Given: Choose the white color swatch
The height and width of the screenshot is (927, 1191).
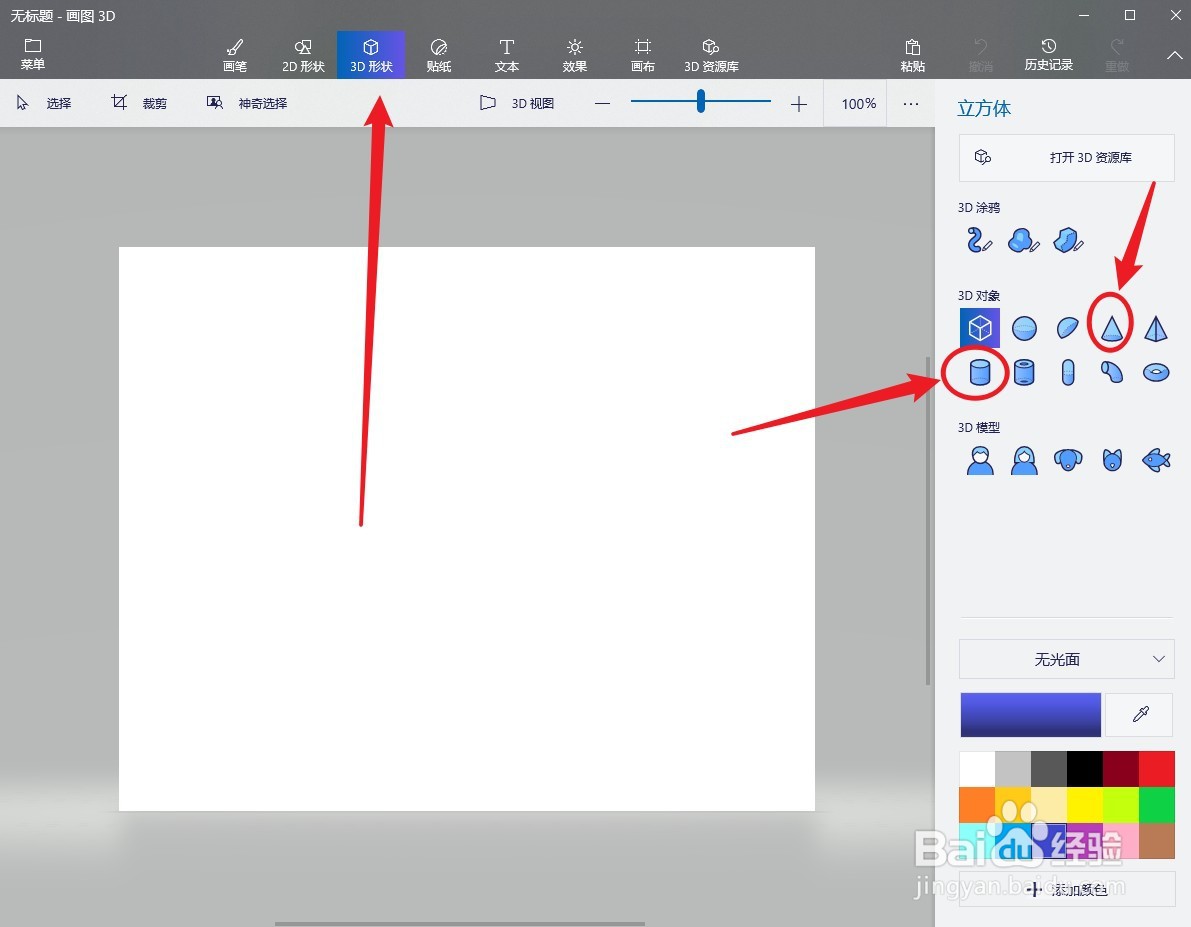Looking at the screenshot, I should point(978,769).
